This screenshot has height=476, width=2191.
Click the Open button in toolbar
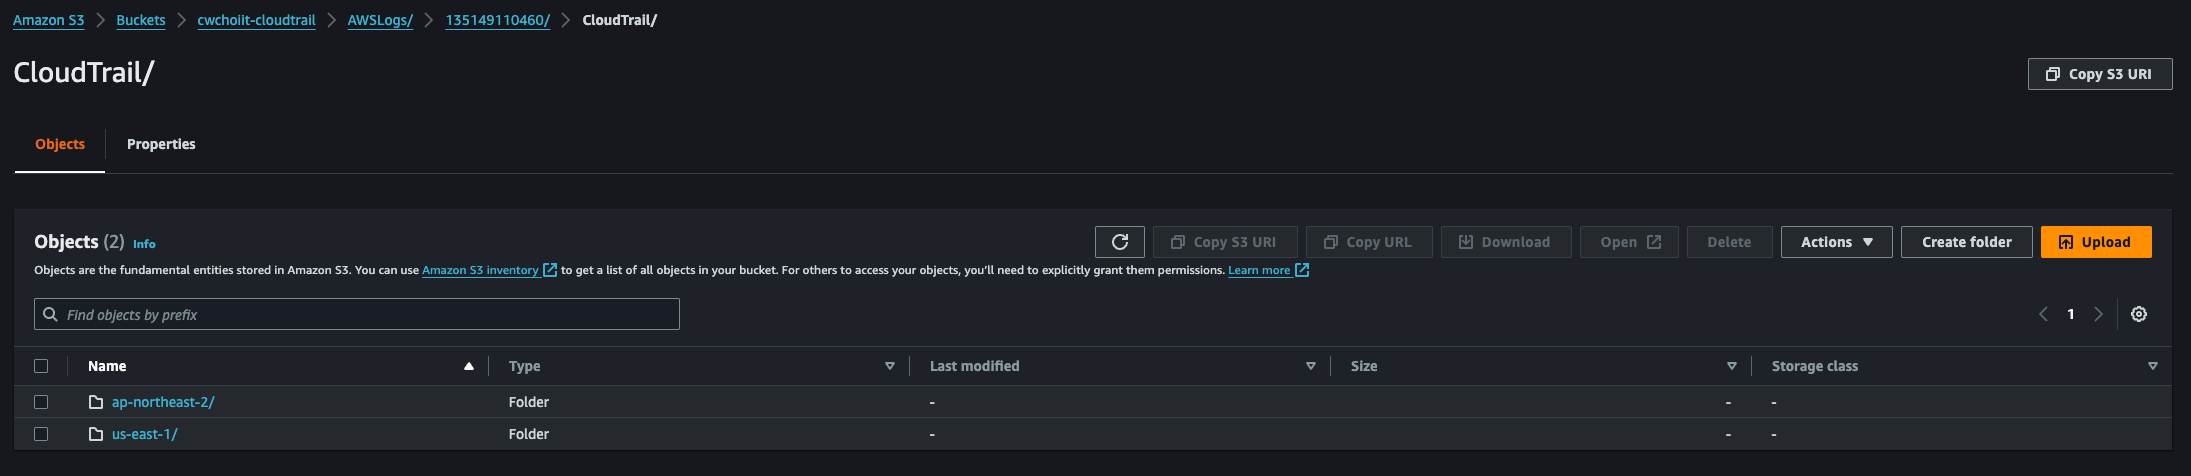[x=1629, y=242]
